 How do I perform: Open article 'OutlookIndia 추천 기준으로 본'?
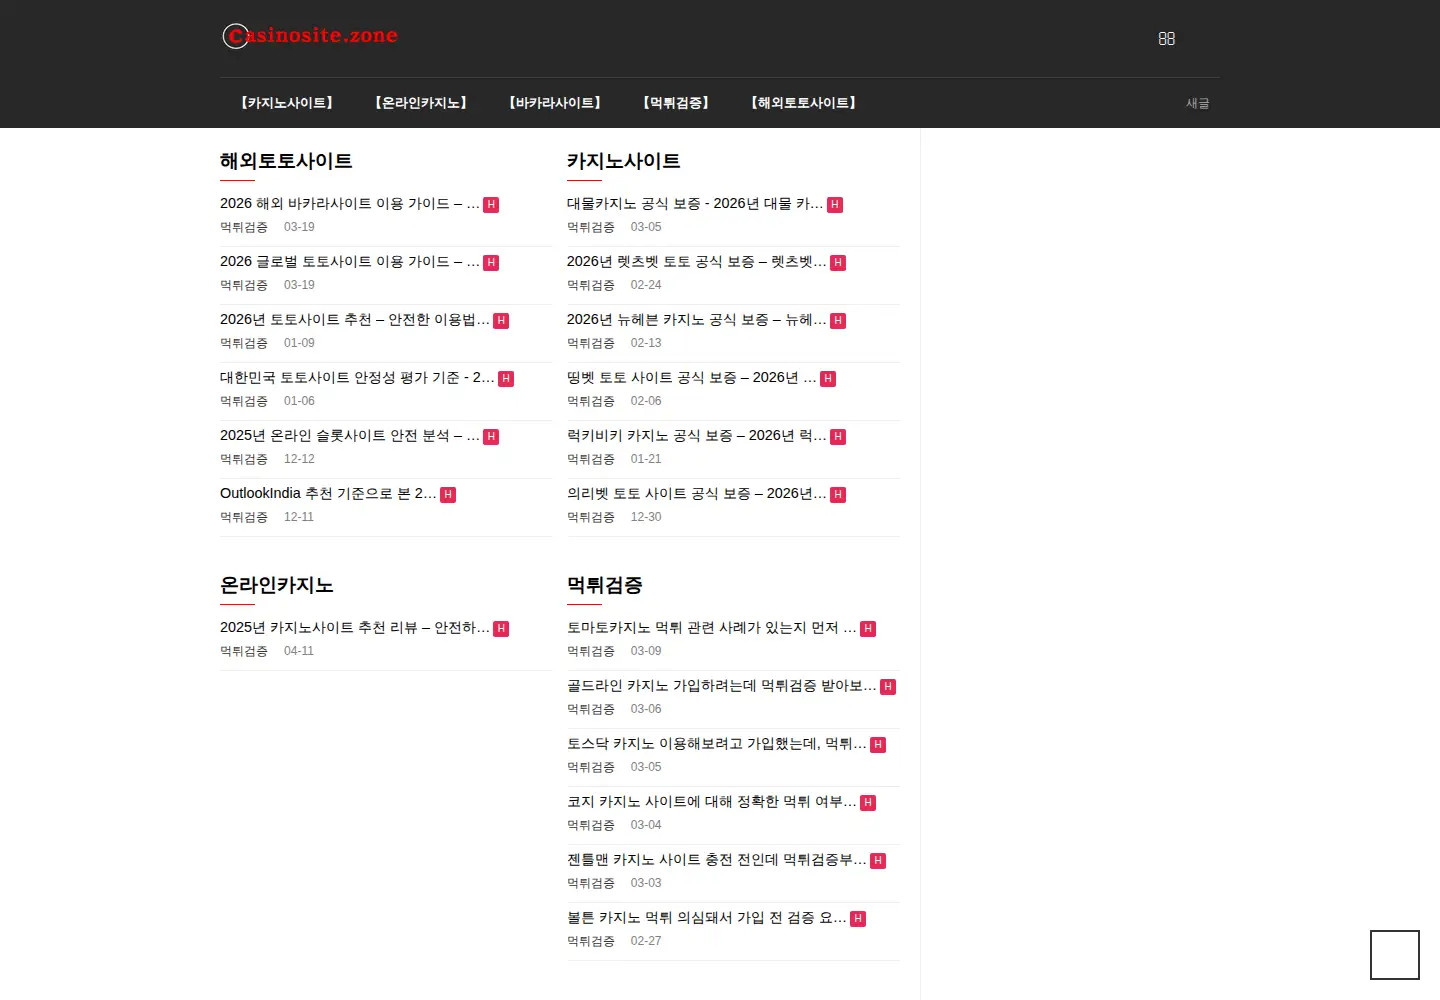point(328,494)
